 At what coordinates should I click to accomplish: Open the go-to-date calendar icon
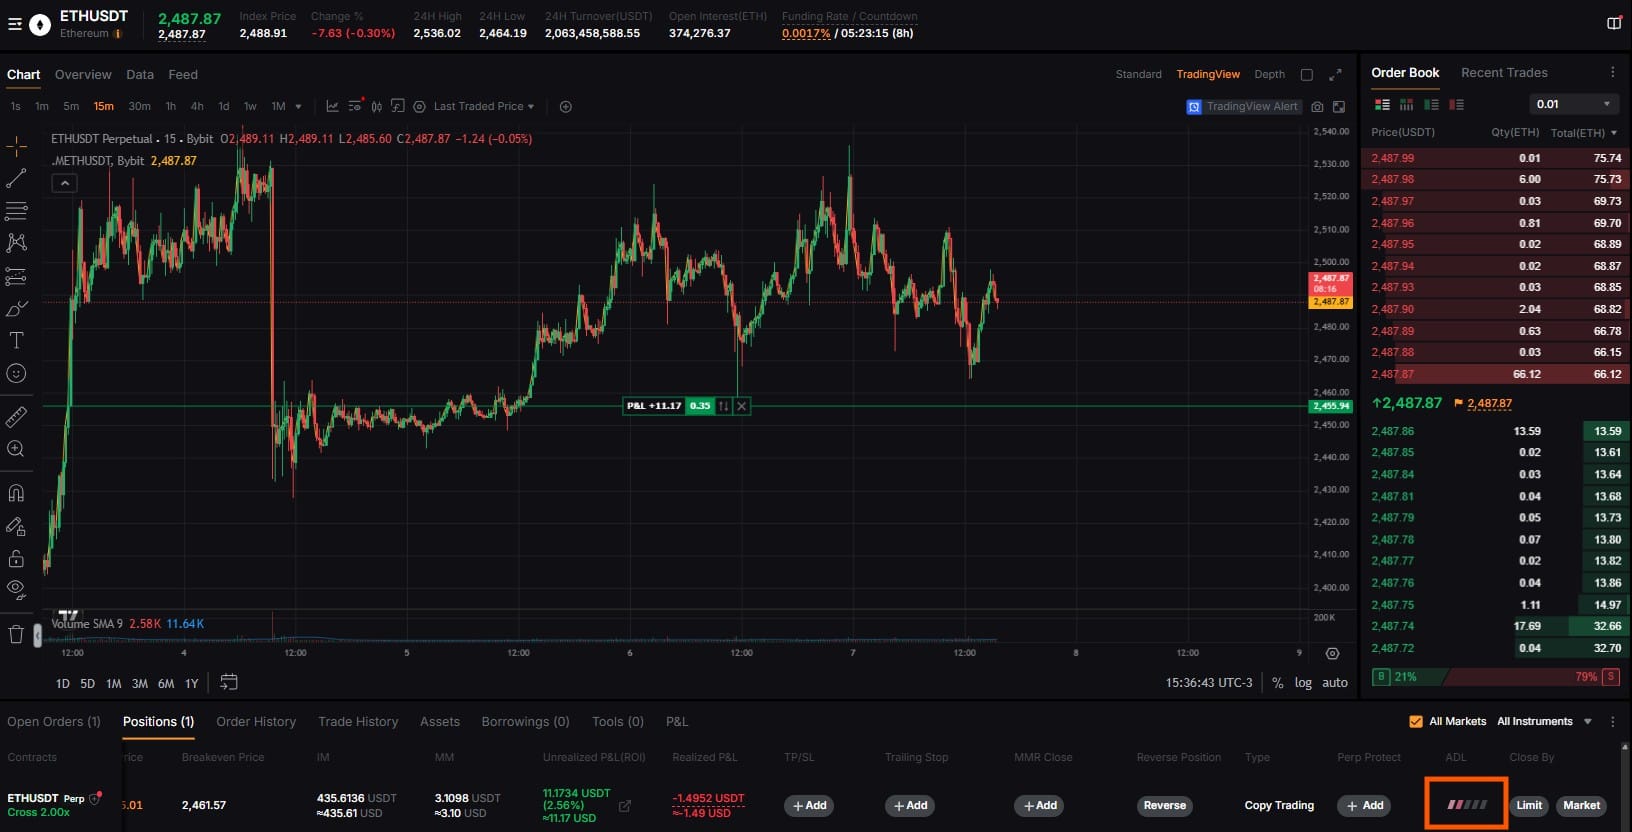229,682
